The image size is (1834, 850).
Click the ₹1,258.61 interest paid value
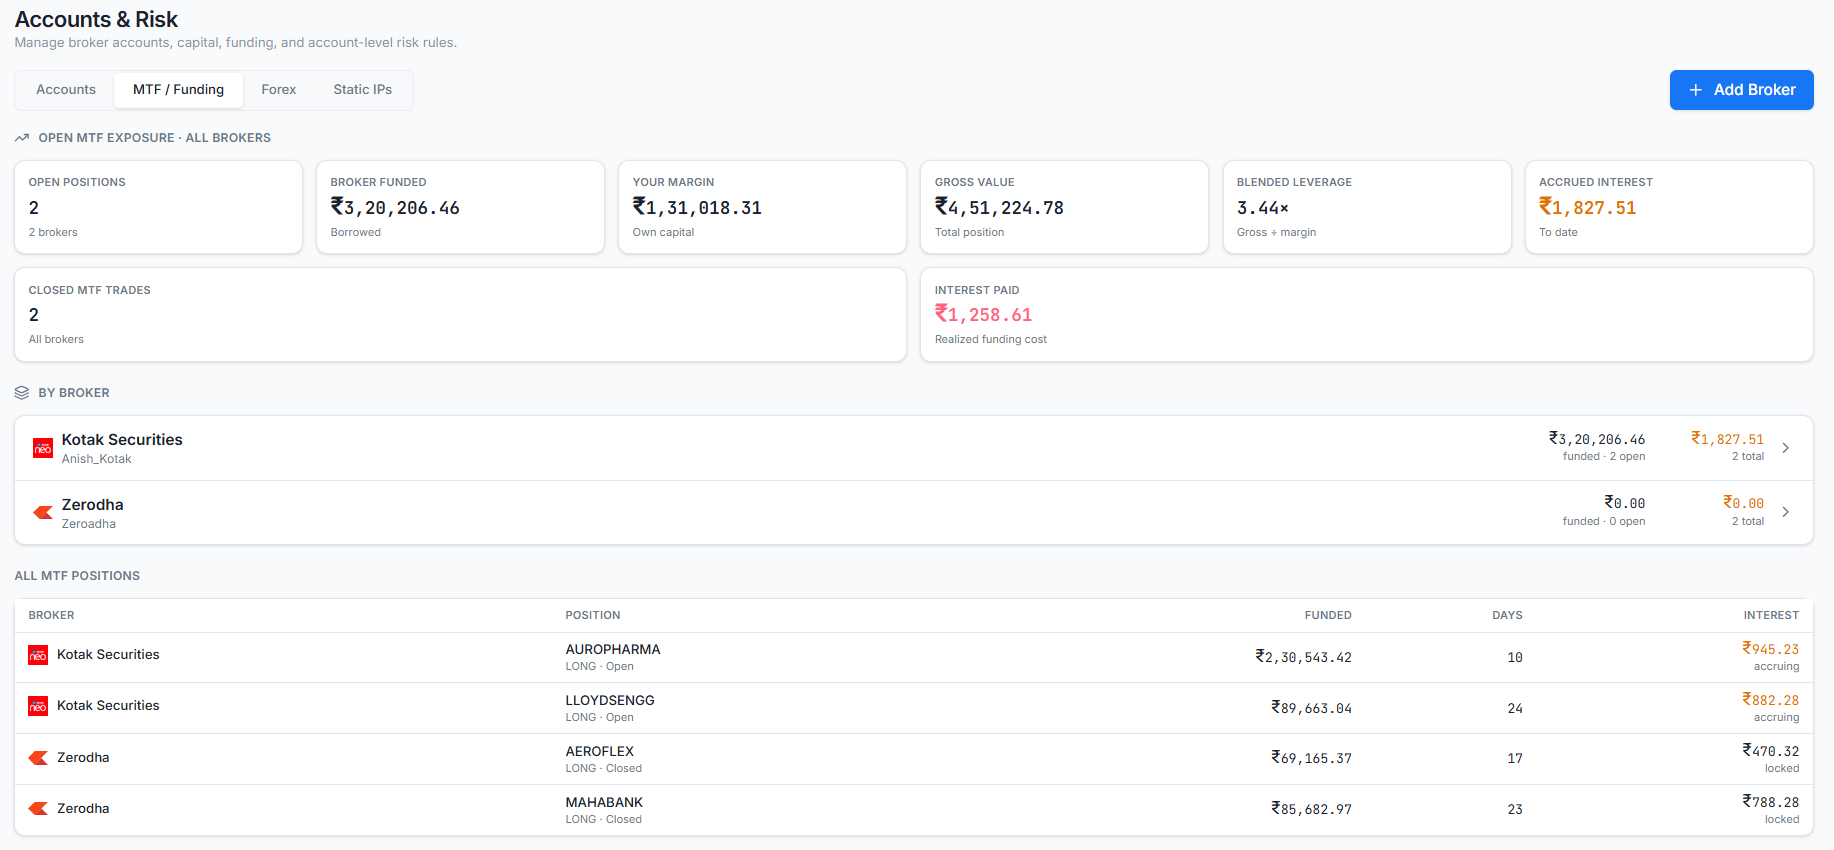pos(983,315)
